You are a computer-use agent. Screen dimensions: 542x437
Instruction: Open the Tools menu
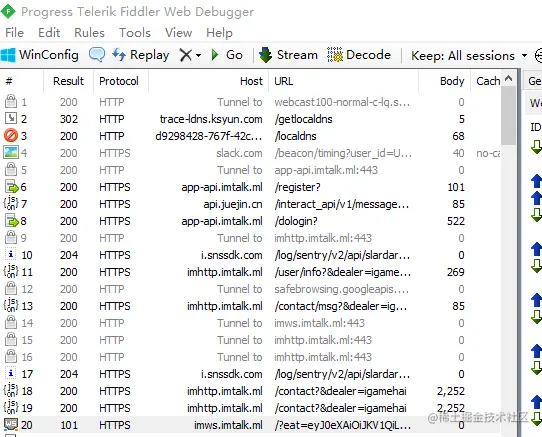coord(135,33)
